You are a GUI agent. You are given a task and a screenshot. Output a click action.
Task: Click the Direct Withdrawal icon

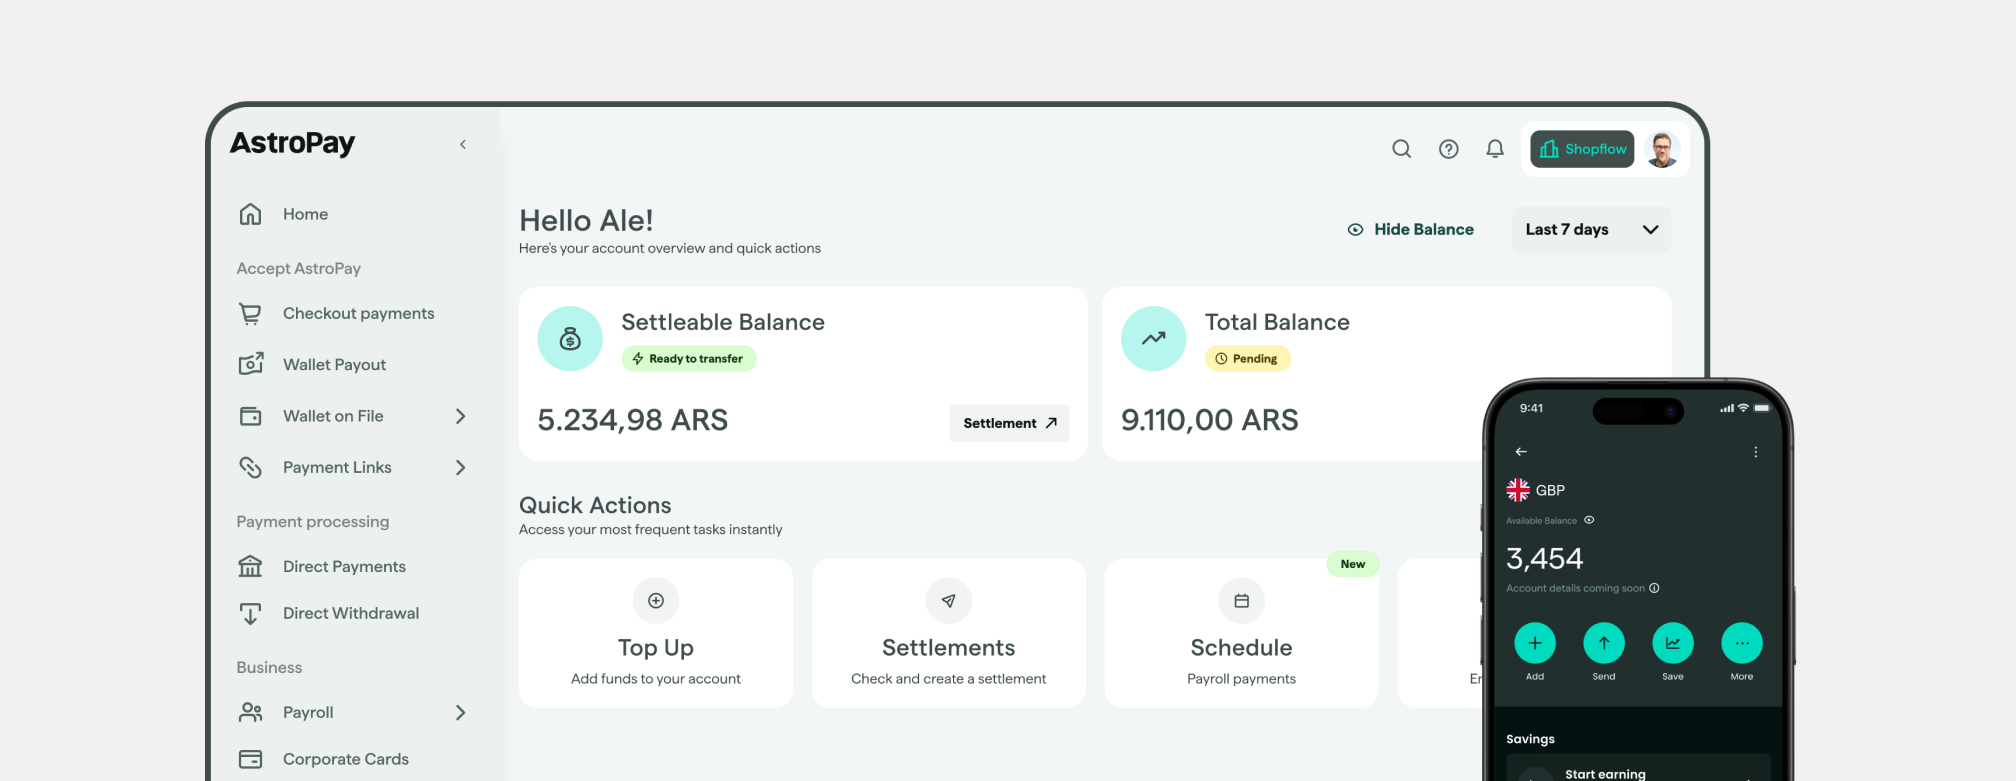[250, 613]
